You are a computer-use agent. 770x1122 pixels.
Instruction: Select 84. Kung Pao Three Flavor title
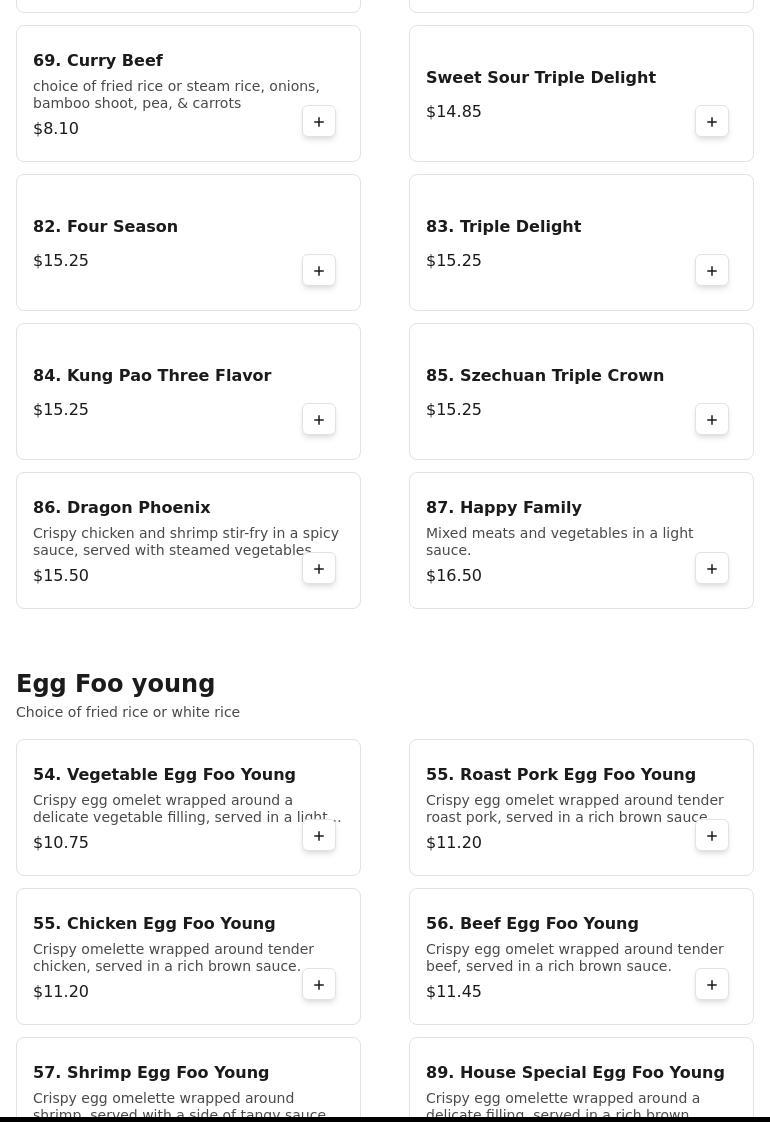pos(152,375)
